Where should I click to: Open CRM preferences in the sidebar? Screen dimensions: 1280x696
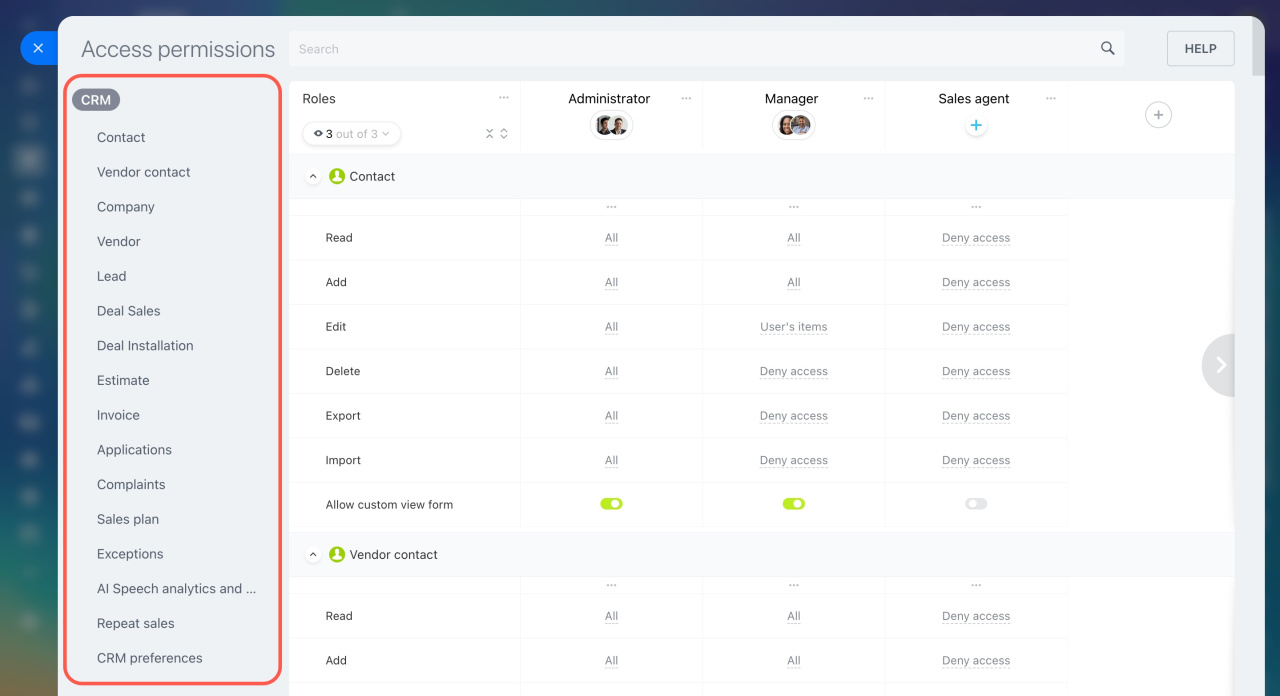tap(149, 658)
